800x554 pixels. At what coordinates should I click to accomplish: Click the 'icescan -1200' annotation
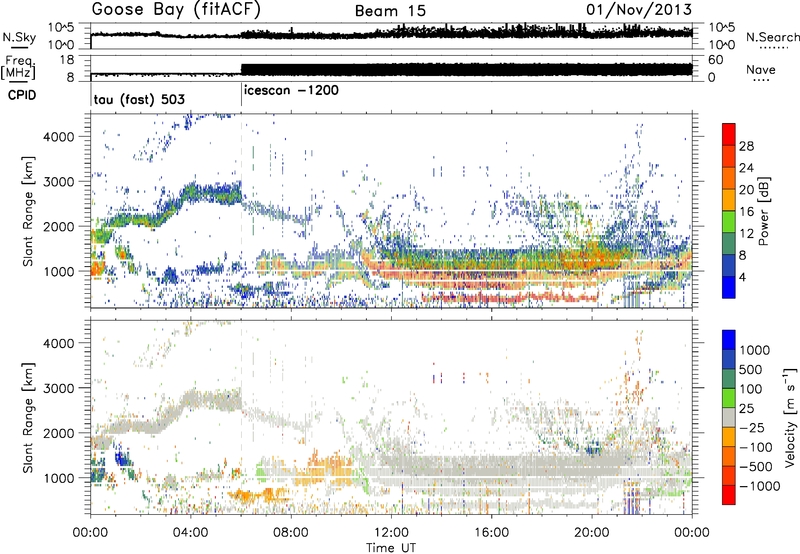click(291, 91)
